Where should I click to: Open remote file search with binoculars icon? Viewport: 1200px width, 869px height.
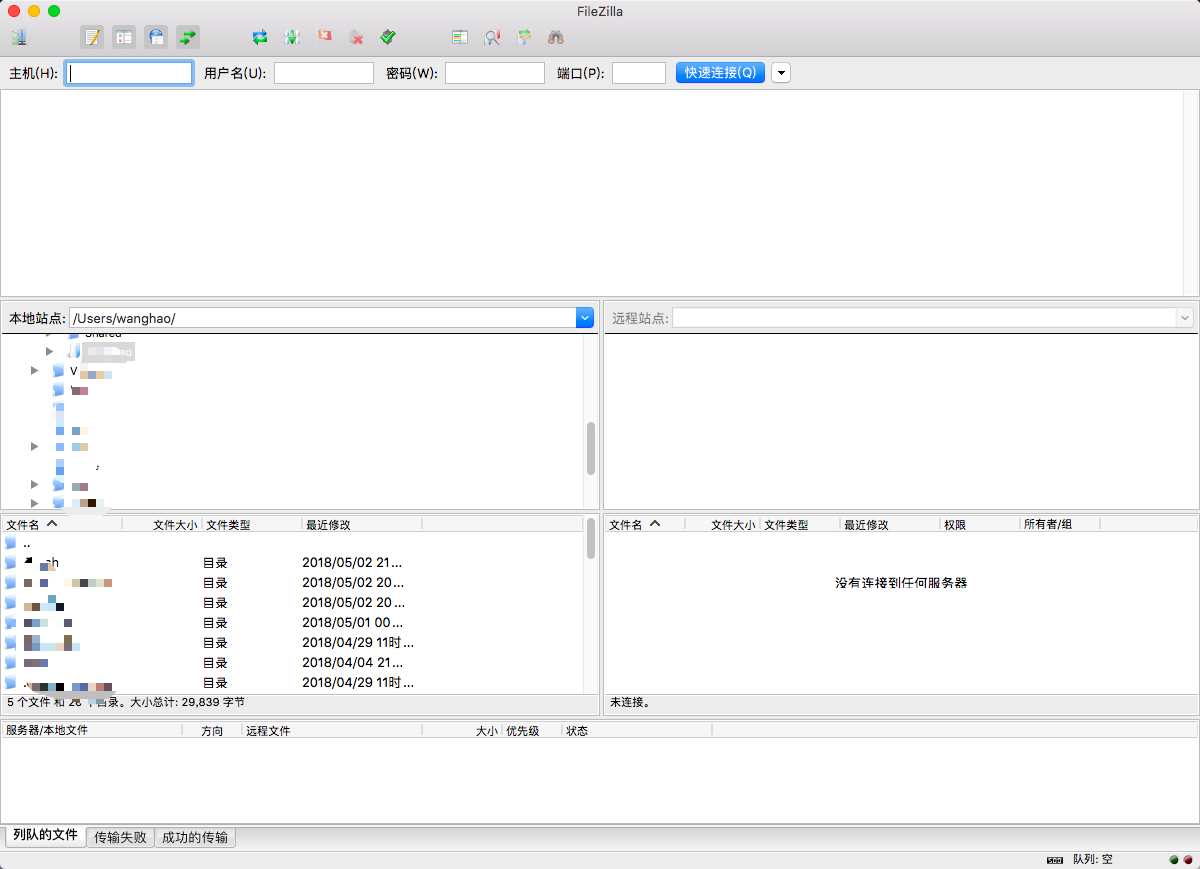click(556, 38)
